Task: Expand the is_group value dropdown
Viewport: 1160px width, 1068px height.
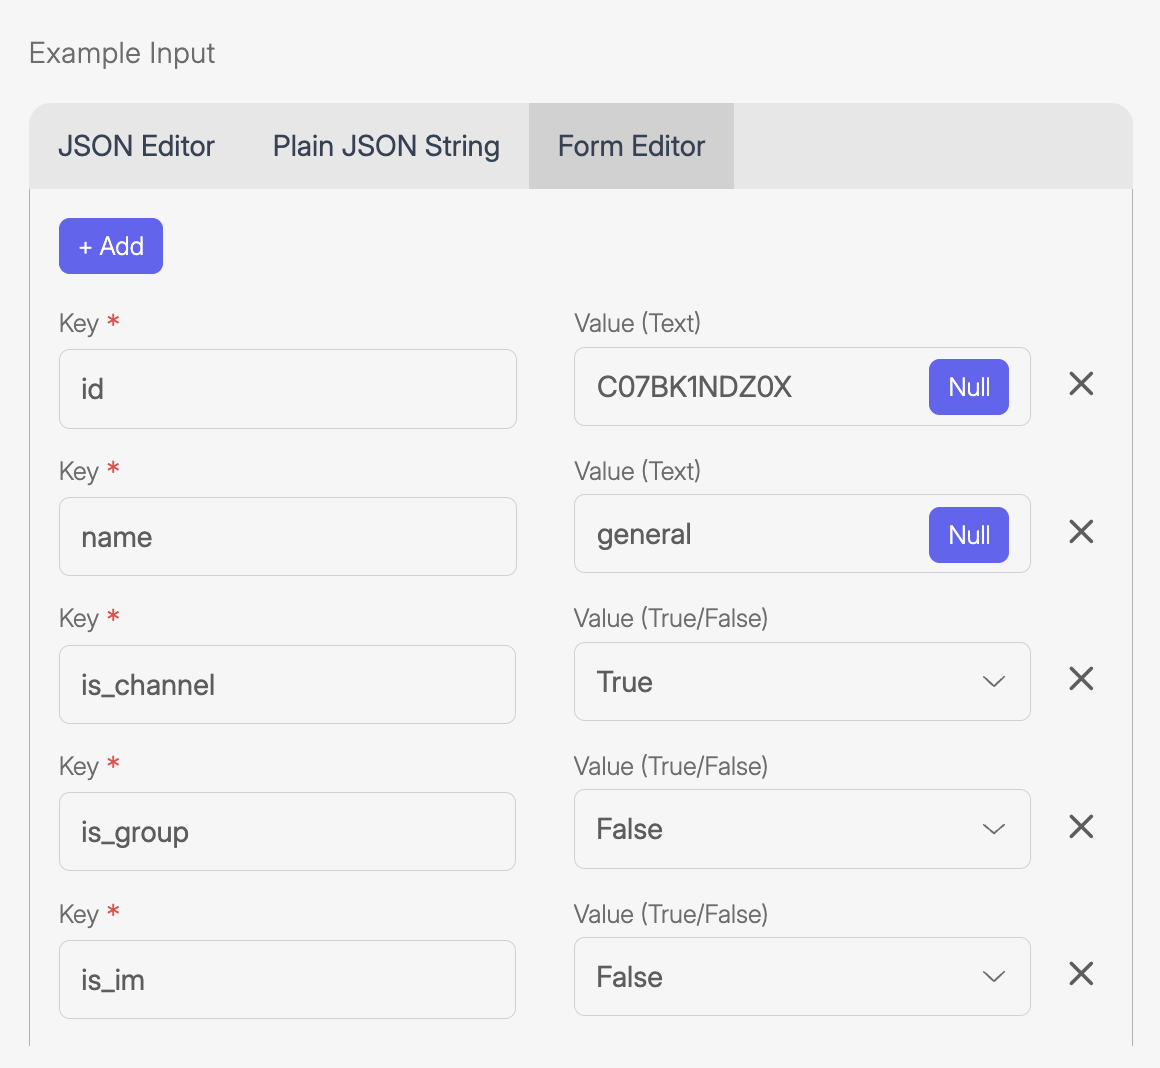Action: tap(802, 829)
